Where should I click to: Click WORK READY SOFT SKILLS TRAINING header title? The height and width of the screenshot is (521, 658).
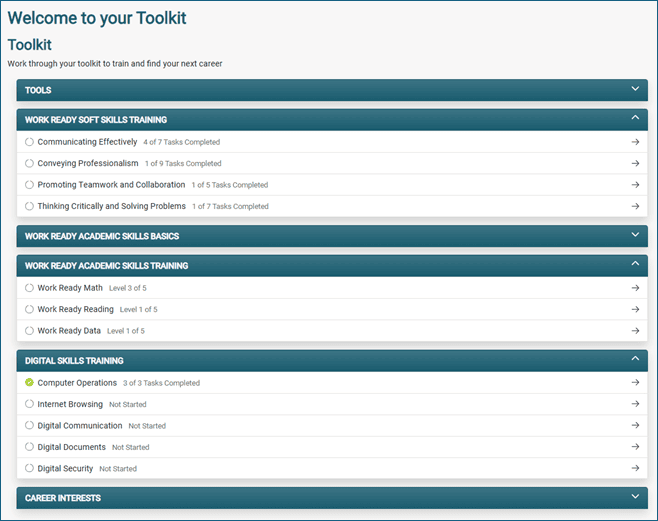[96, 120]
